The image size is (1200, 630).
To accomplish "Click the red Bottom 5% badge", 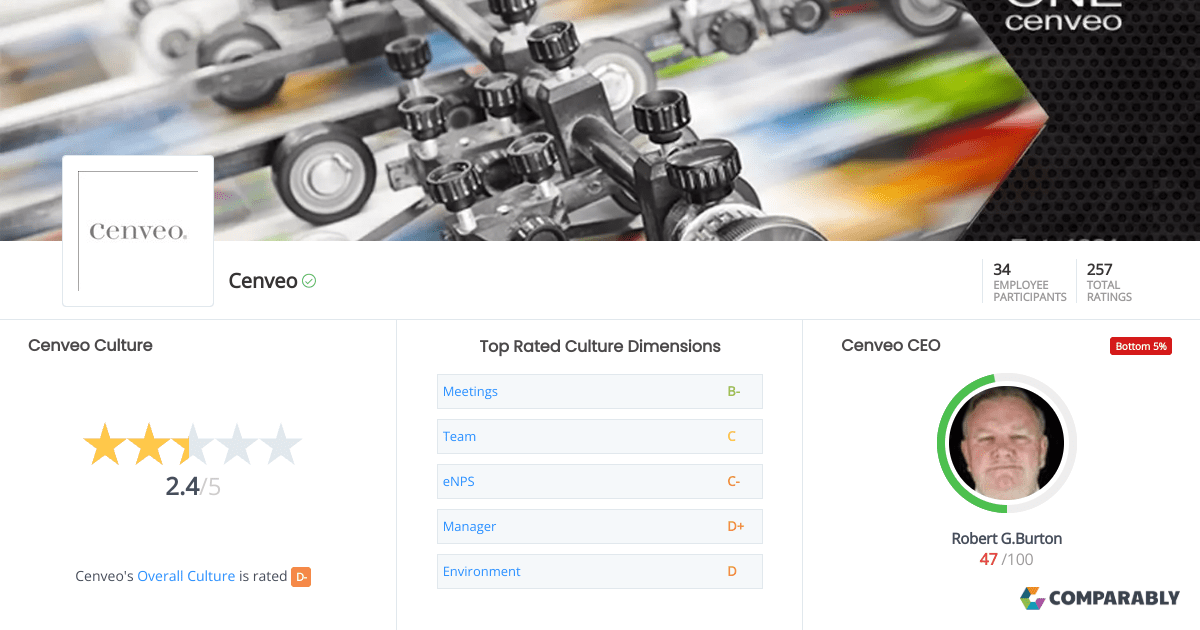I will (1140, 346).
